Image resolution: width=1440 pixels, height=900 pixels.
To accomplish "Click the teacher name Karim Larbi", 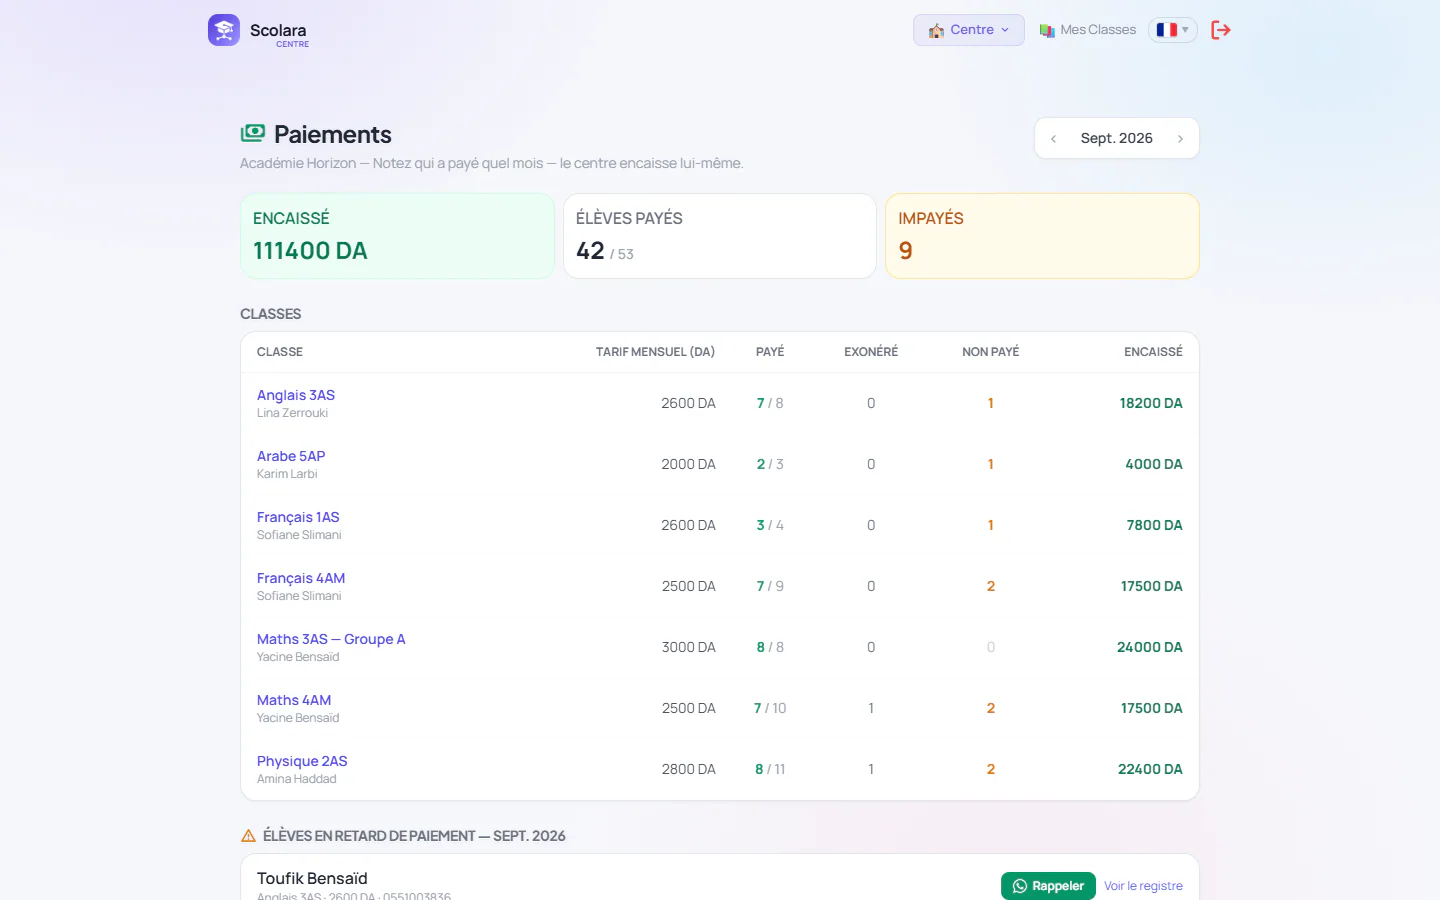I will coord(287,474).
